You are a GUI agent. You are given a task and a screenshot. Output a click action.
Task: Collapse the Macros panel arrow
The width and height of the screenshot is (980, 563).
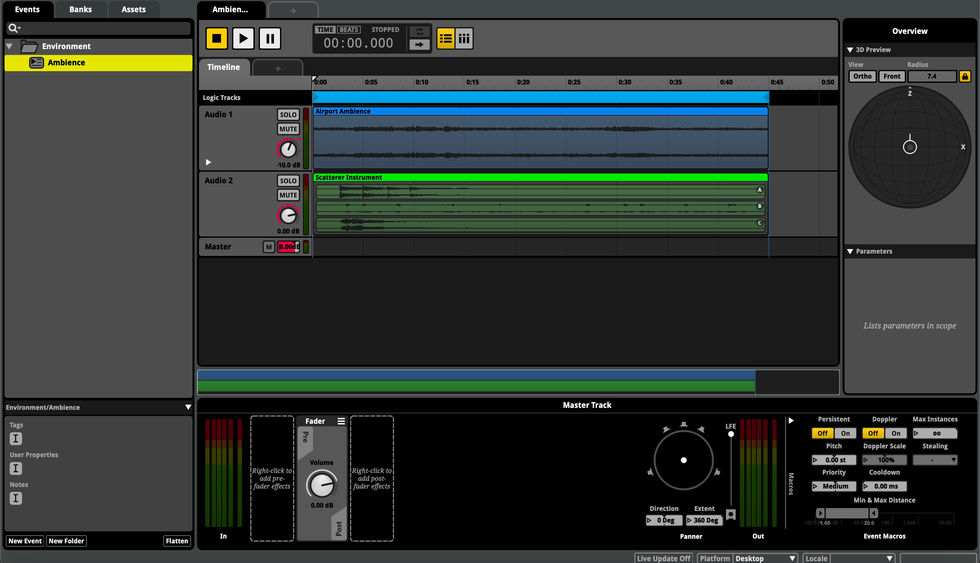pos(791,421)
